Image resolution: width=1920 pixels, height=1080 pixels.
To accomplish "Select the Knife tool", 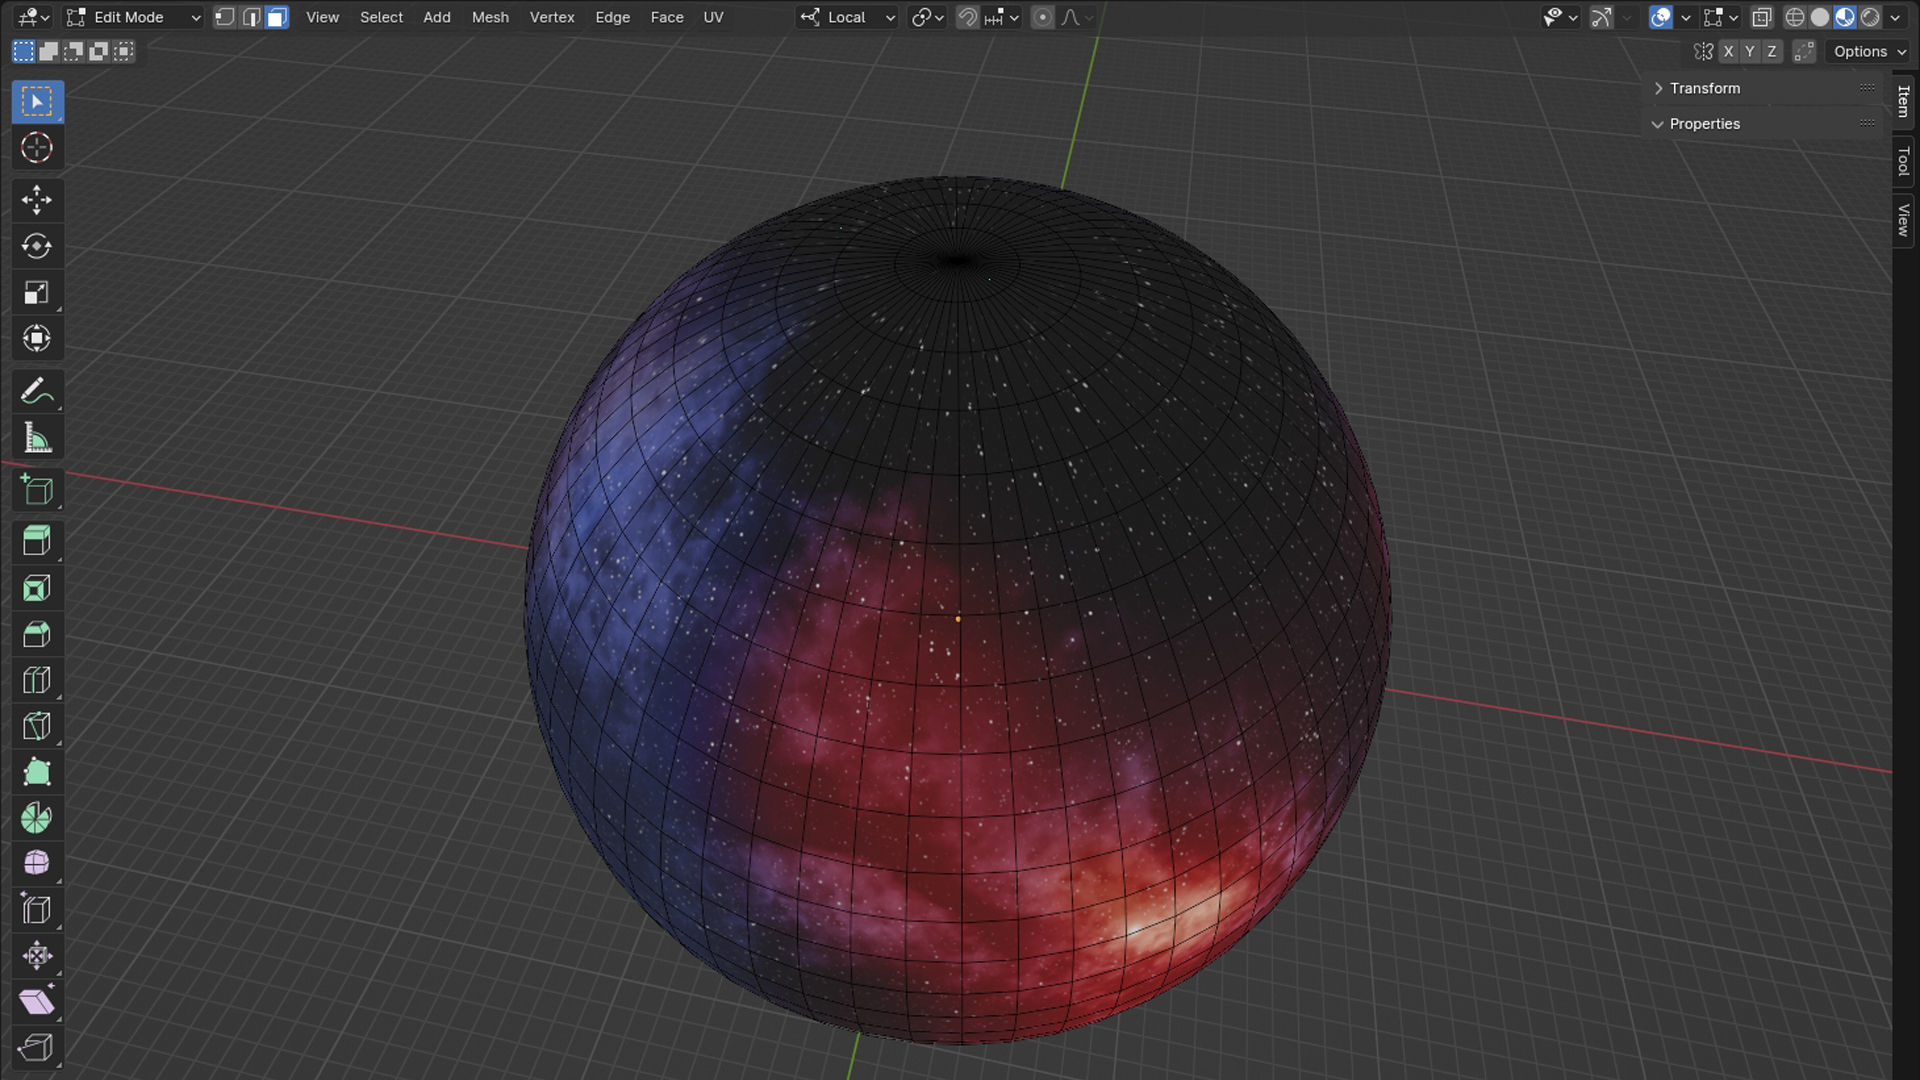I will (37, 726).
